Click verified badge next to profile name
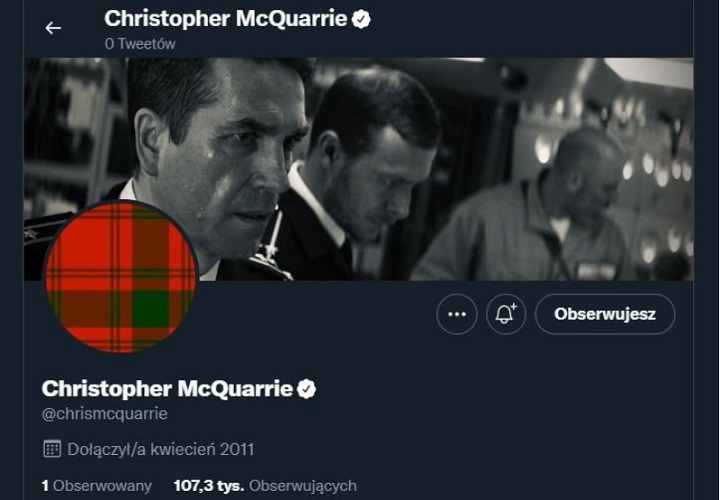 [307, 388]
